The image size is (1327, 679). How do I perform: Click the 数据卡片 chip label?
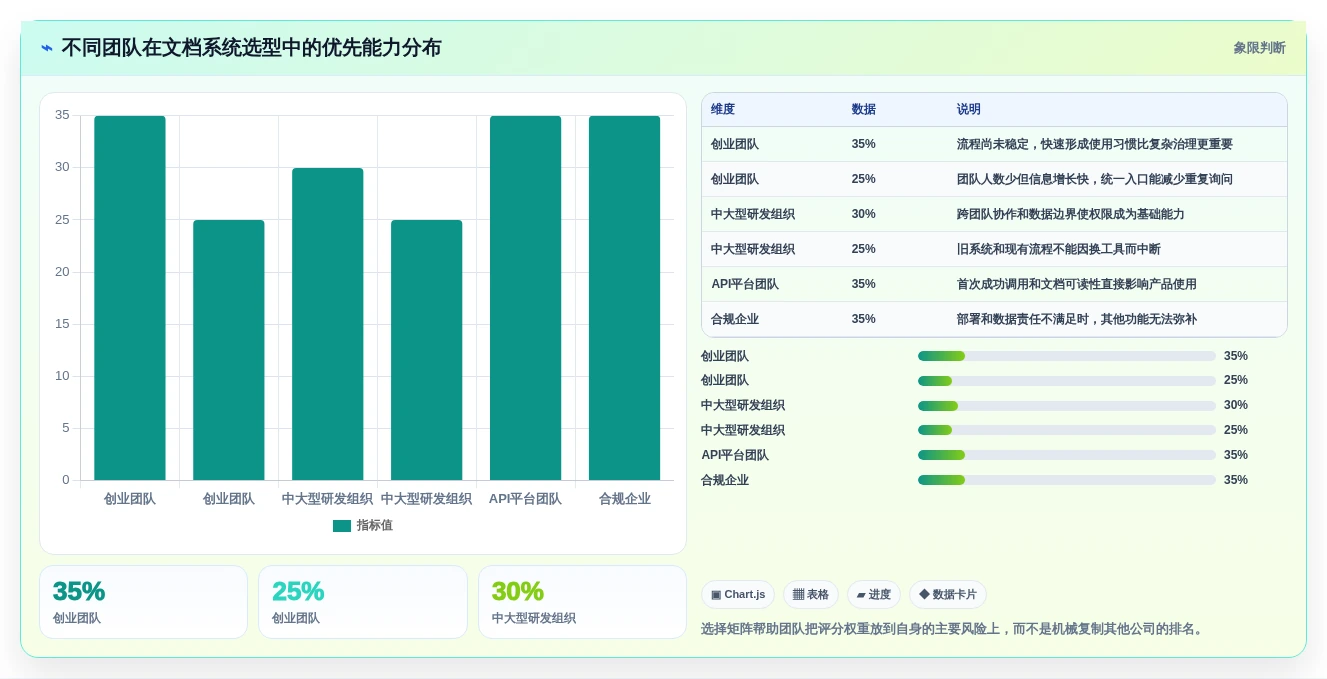(955, 595)
